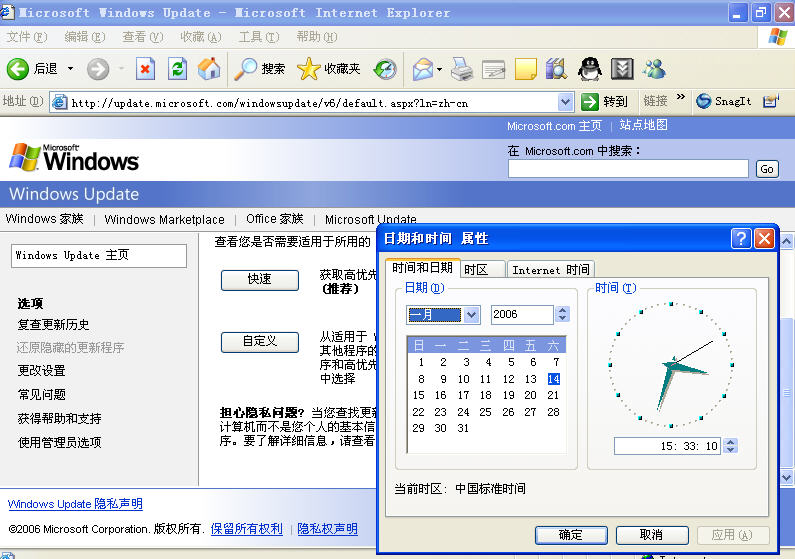Open 使用管理员选项 in the sidebar
The height and width of the screenshot is (559, 795).
[59, 442]
